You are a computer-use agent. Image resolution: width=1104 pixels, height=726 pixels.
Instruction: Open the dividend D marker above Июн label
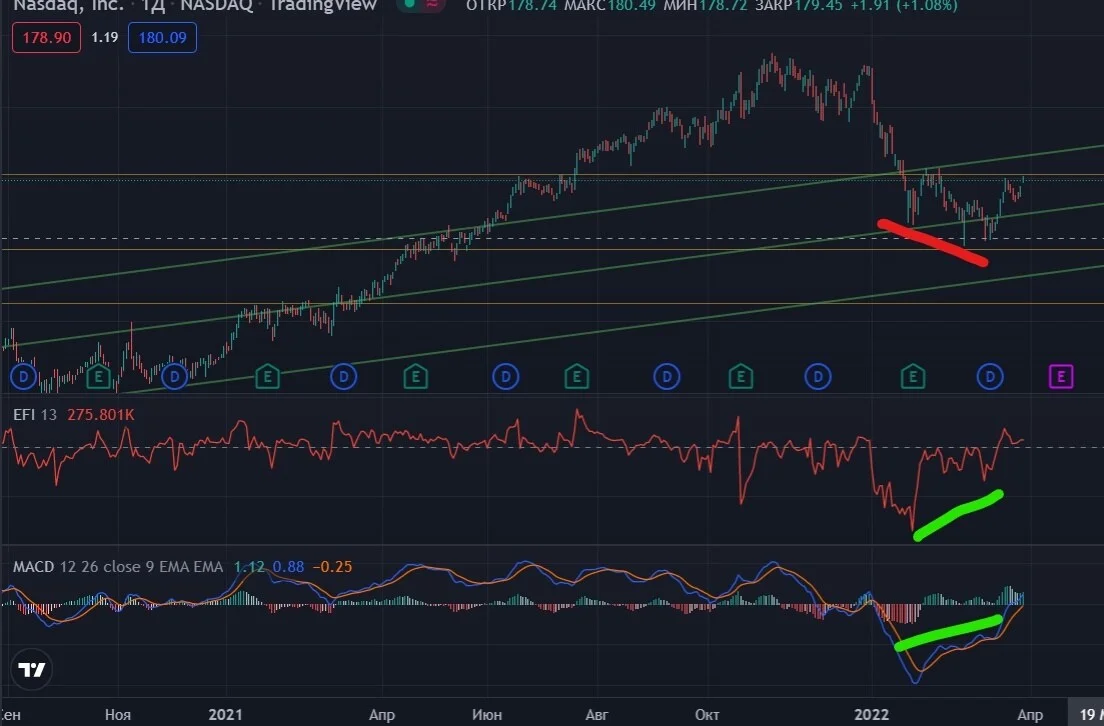[x=506, y=377]
